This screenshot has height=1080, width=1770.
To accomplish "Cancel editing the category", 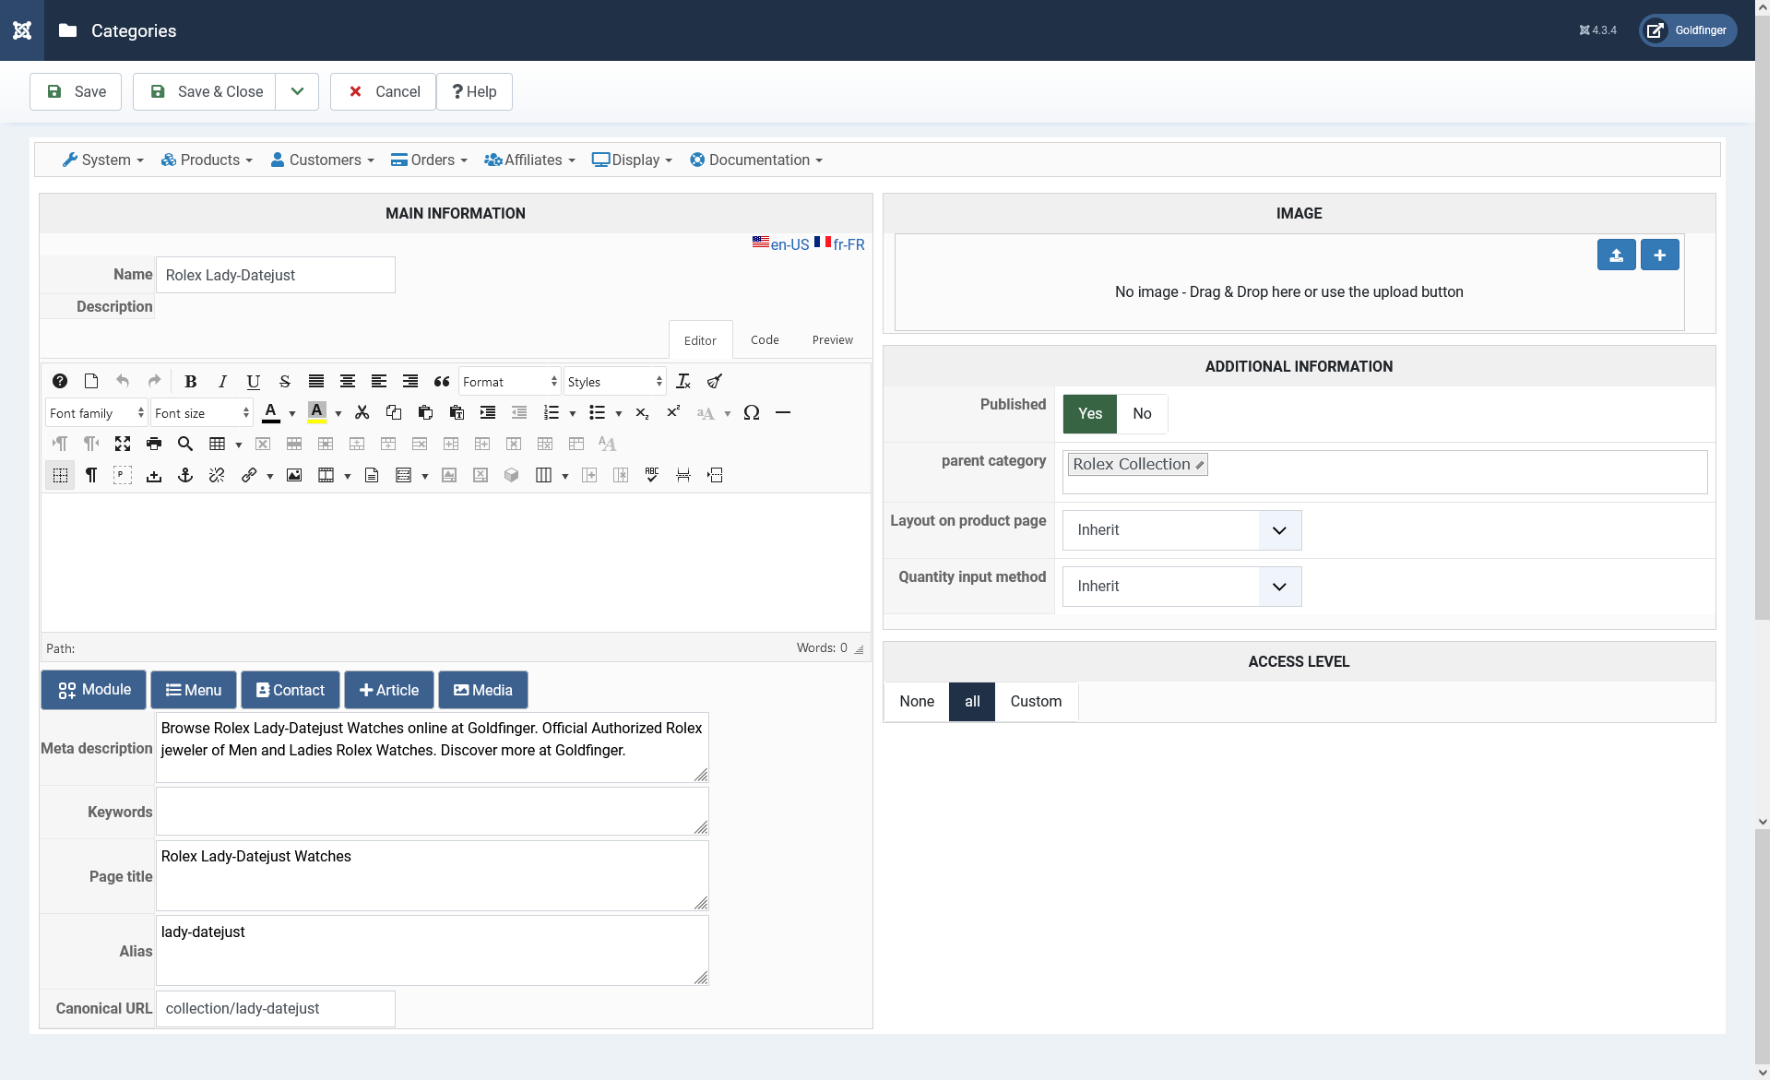I will (384, 92).
